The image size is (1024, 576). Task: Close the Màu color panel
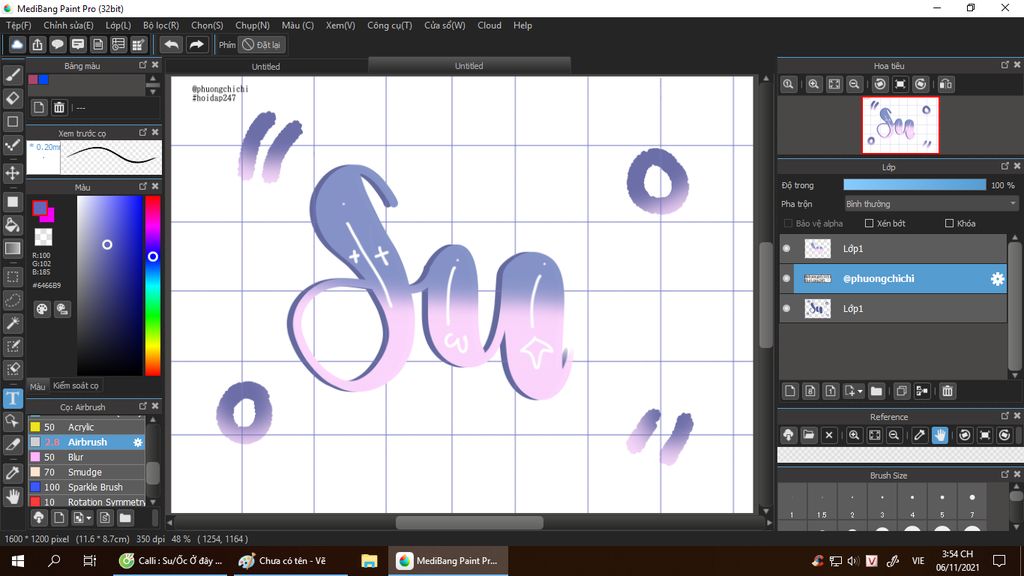pos(155,187)
